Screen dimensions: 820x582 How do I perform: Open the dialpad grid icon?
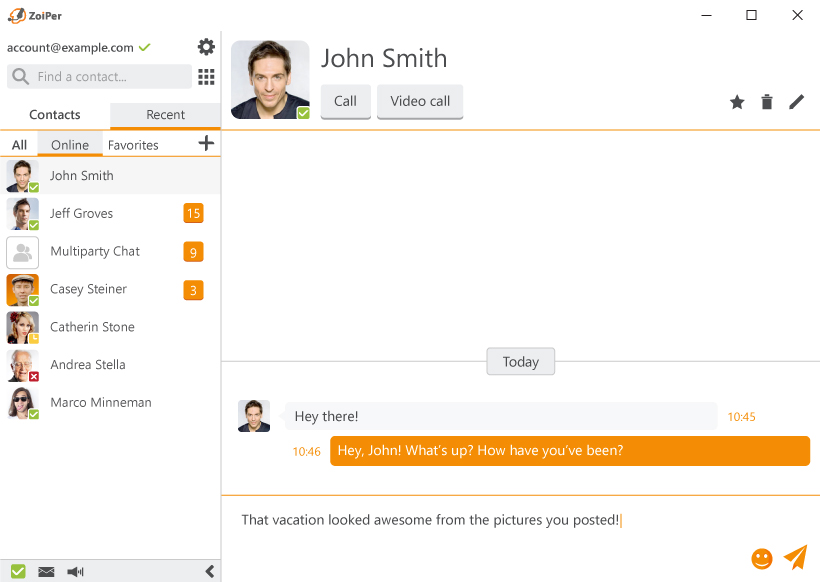[x=206, y=77]
